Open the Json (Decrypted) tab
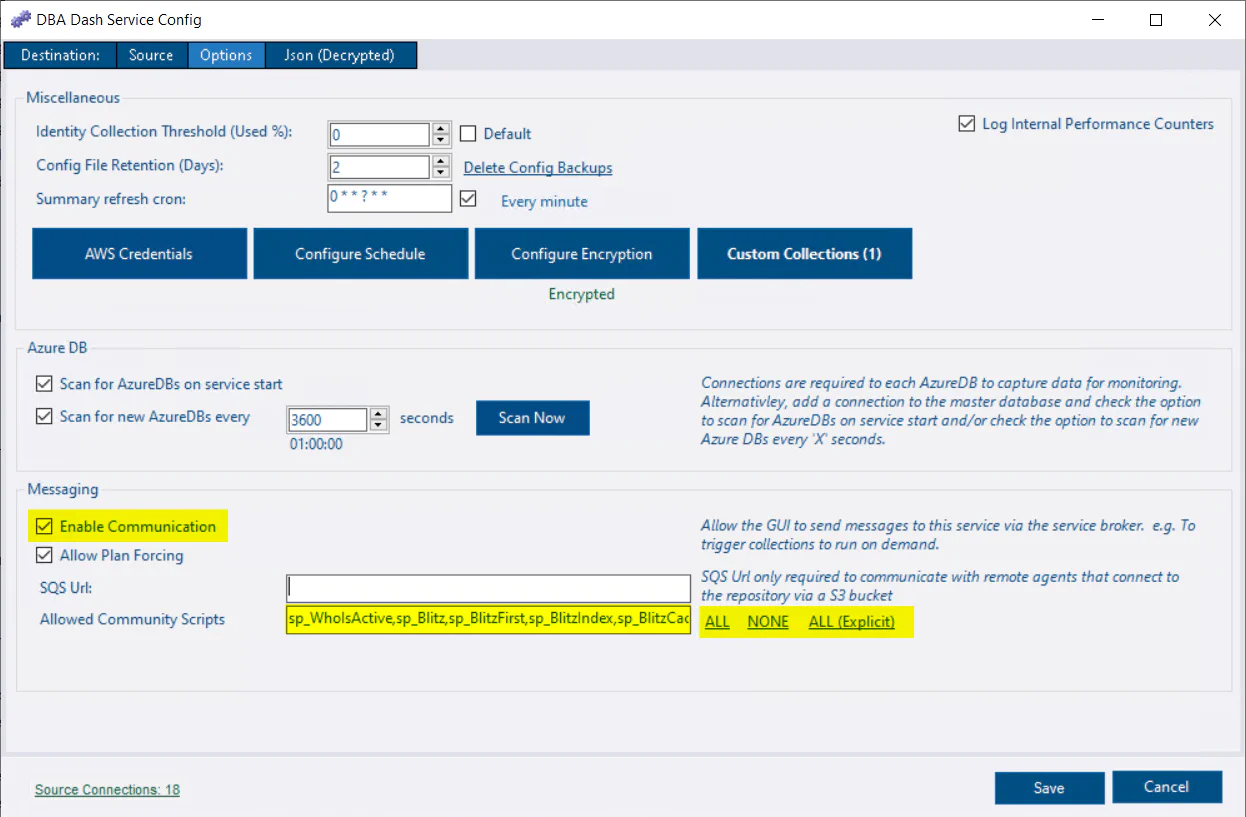The width and height of the screenshot is (1246, 817). pos(340,55)
